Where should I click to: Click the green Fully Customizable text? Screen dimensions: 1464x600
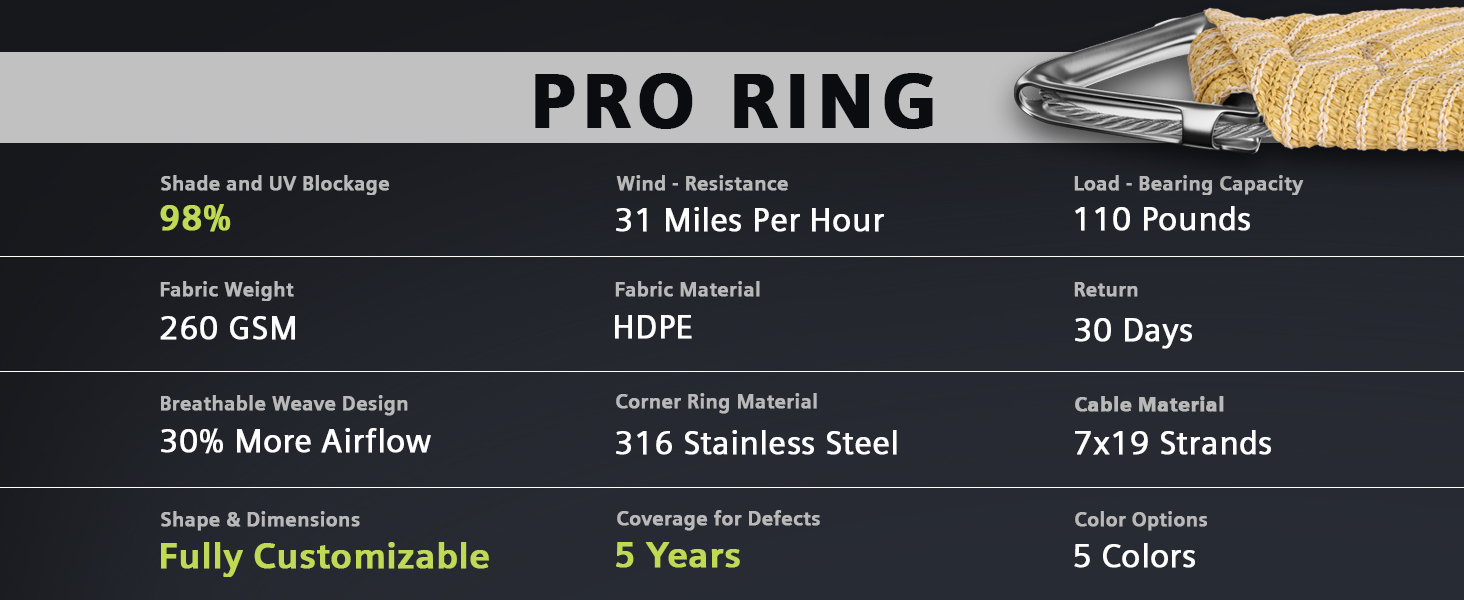click(x=324, y=557)
